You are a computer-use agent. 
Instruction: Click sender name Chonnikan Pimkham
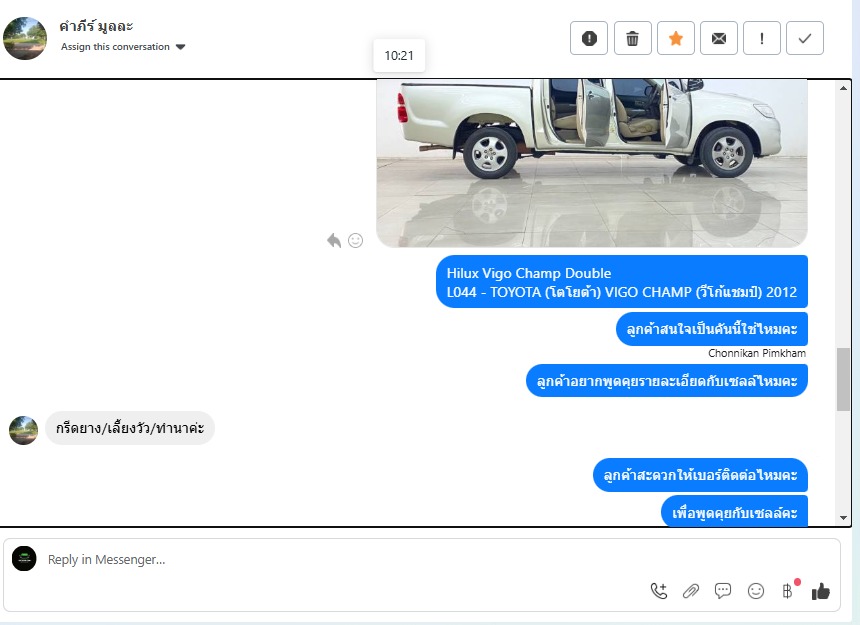[x=757, y=354]
